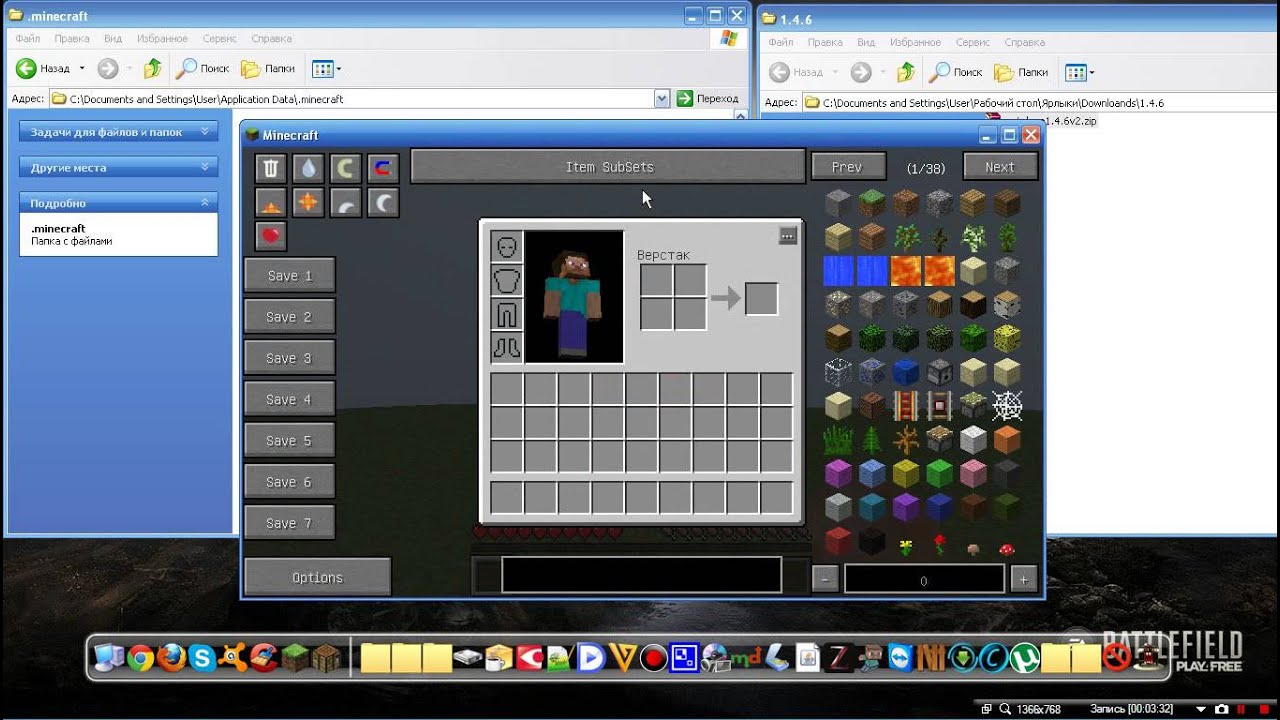1280x720 pixels.
Task: Click the crafting output slot
Action: pos(761,298)
